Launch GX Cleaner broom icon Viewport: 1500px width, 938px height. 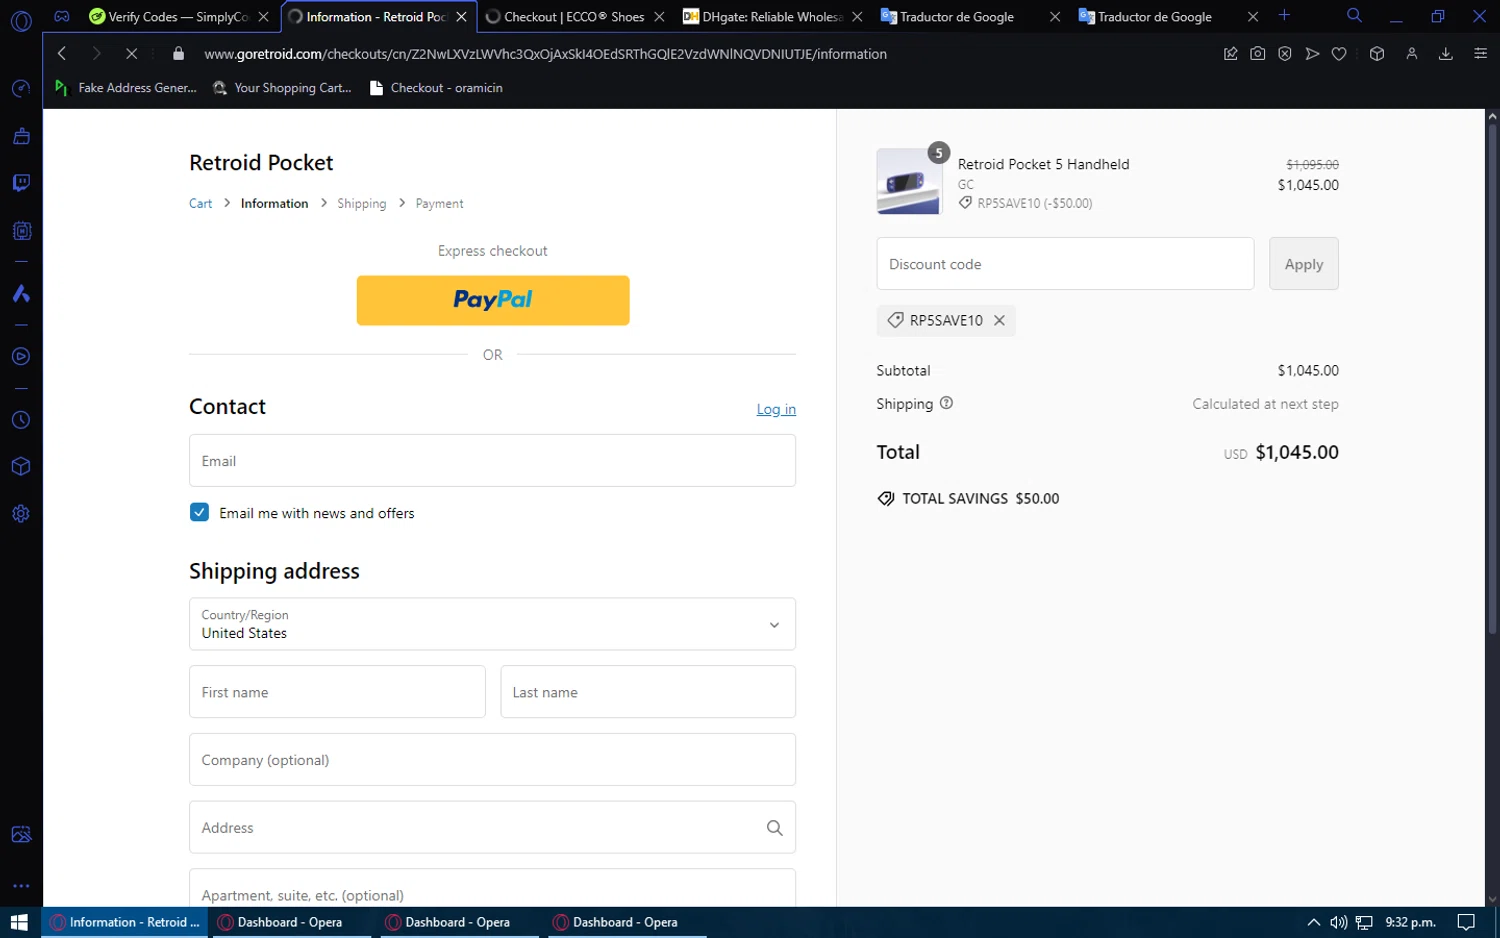(x=21, y=136)
